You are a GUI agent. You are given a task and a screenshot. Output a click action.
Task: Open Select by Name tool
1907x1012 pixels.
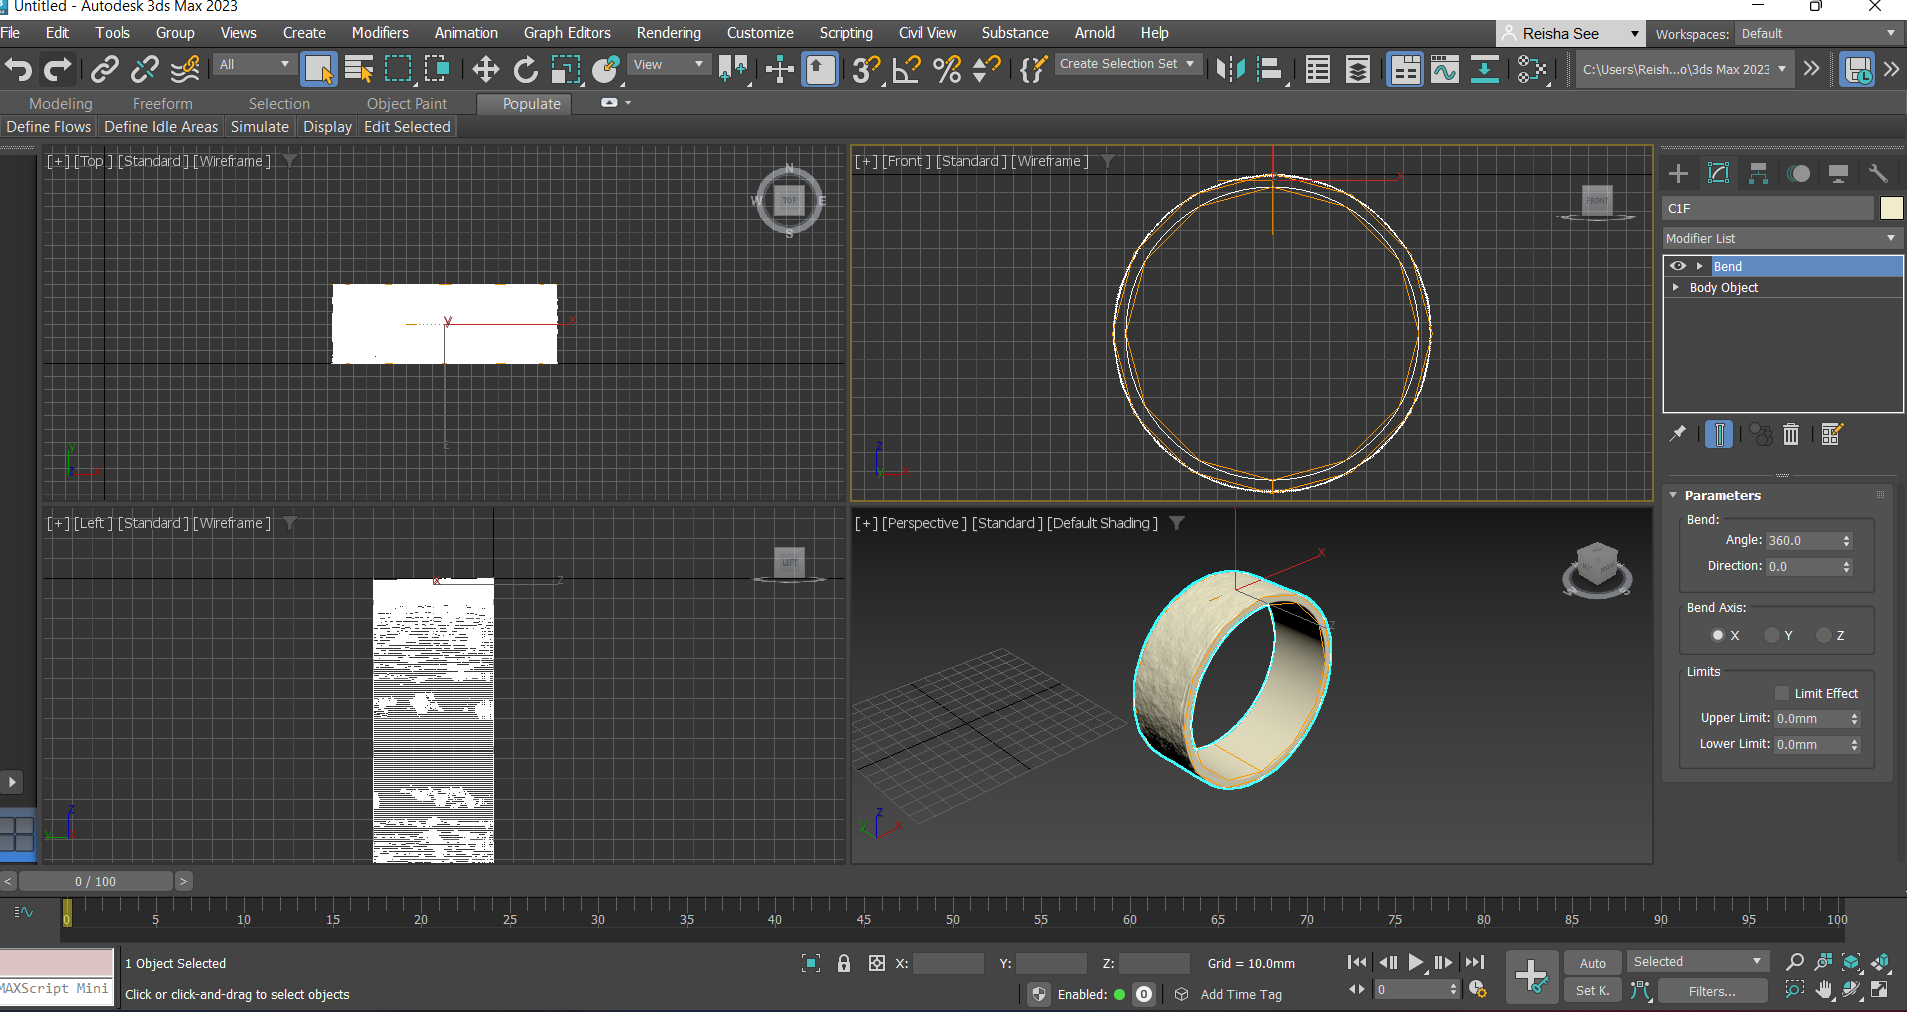click(359, 69)
